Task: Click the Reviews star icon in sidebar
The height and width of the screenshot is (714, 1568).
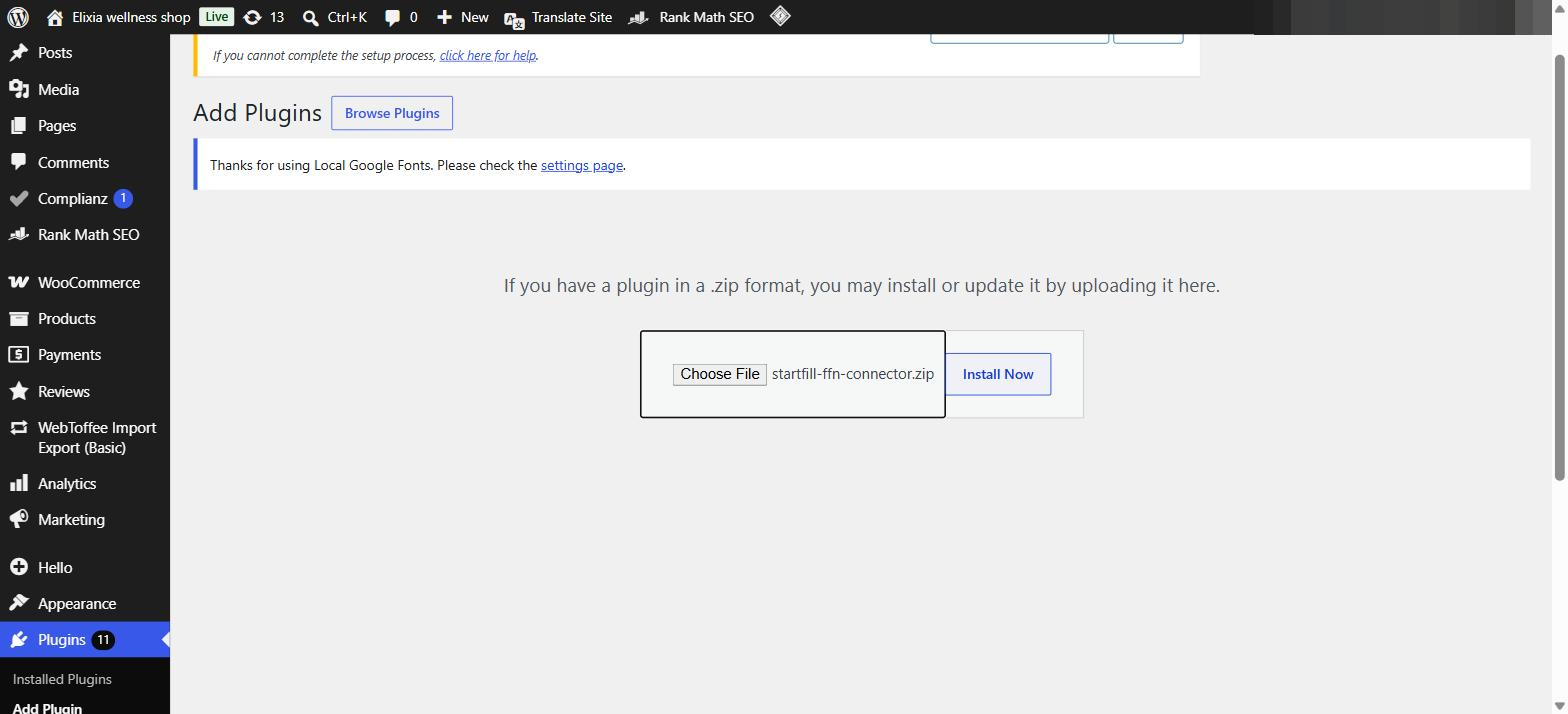Action: click(18, 391)
